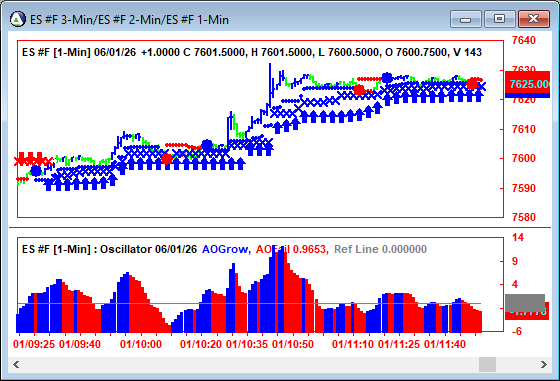
Task: Click the 01/10:20 time axis label
Action: coord(201,345)
